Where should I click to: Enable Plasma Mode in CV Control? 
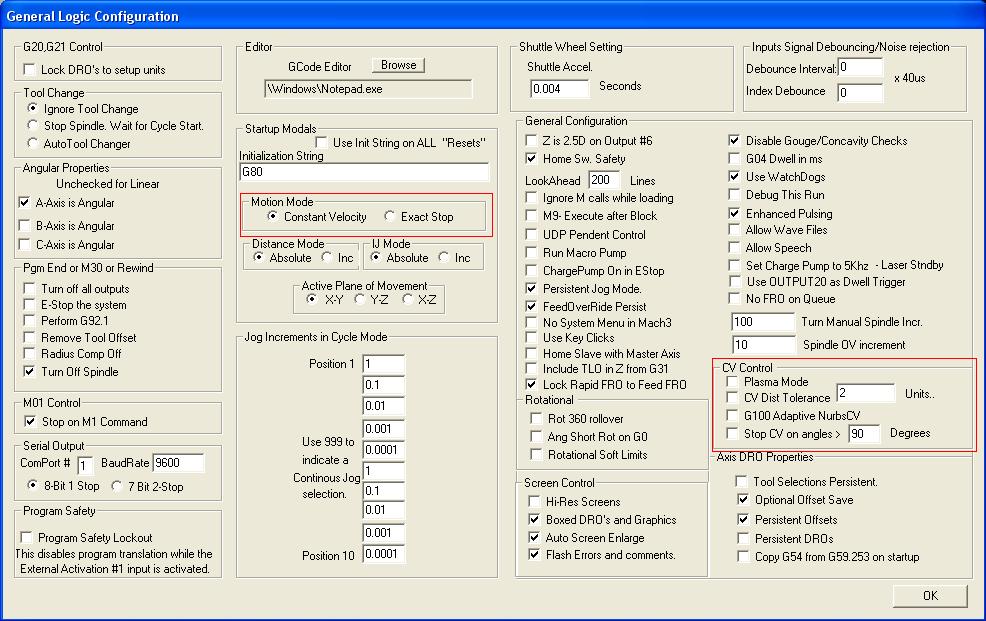[x=732, y=381]
